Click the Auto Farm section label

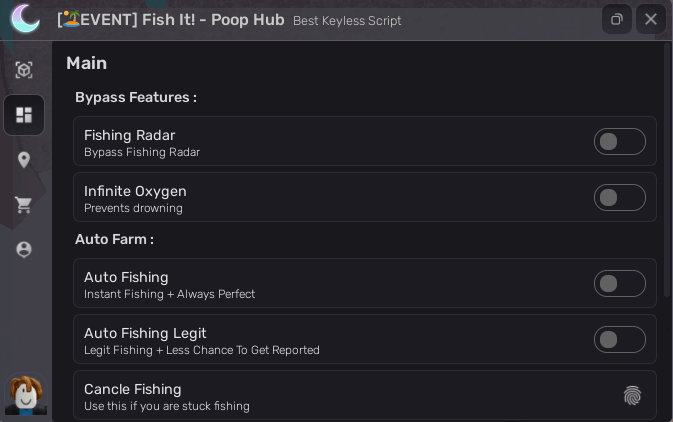[114, 240]
